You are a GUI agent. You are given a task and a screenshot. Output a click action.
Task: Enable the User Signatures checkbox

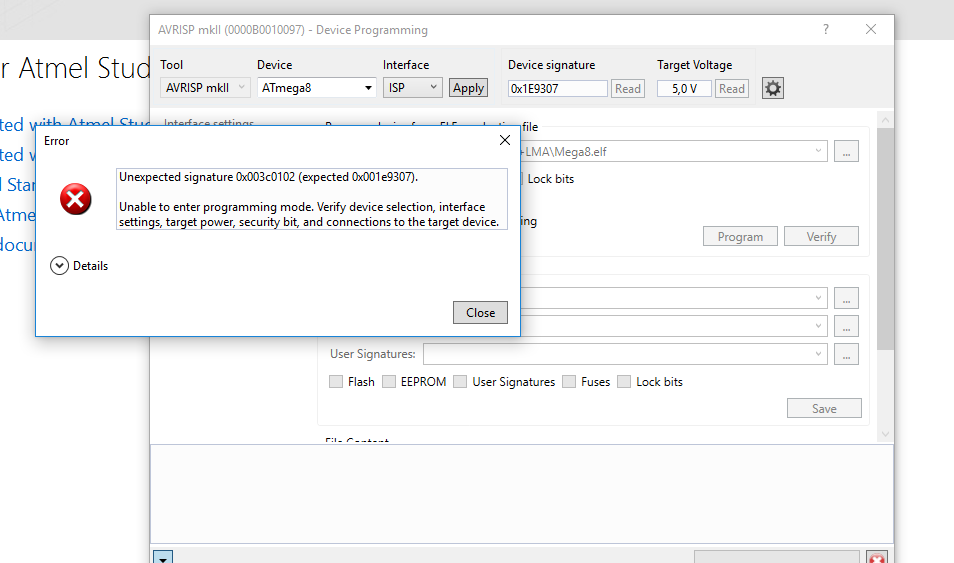point(460,382)
